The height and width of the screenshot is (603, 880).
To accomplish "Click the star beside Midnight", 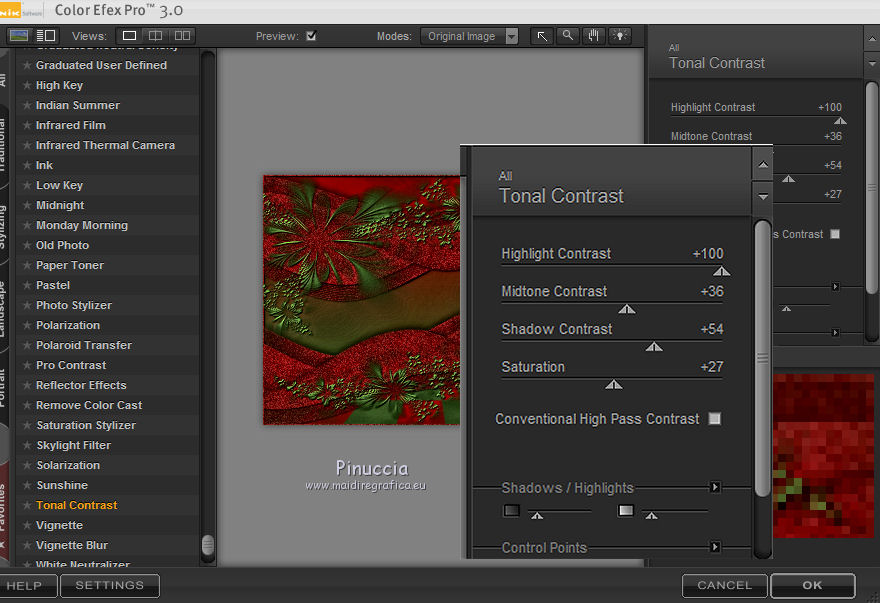I will 26,205.
